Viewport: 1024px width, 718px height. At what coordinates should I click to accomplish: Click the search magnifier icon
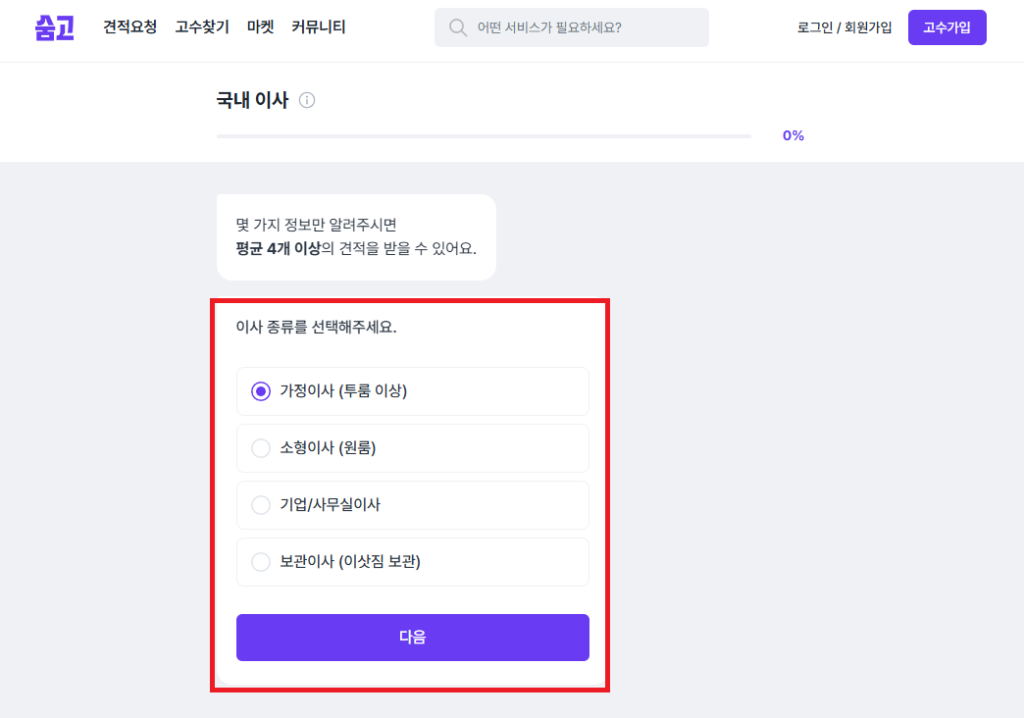458,28
